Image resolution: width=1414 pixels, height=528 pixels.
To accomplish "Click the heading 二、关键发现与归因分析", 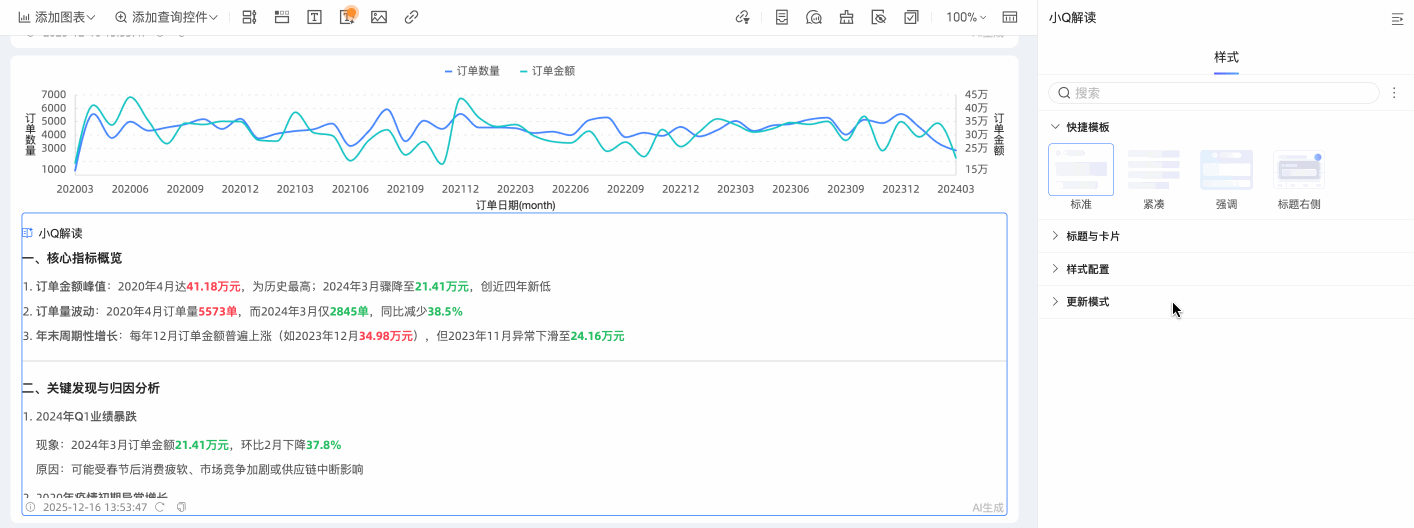I will click(x=90, y=388).
